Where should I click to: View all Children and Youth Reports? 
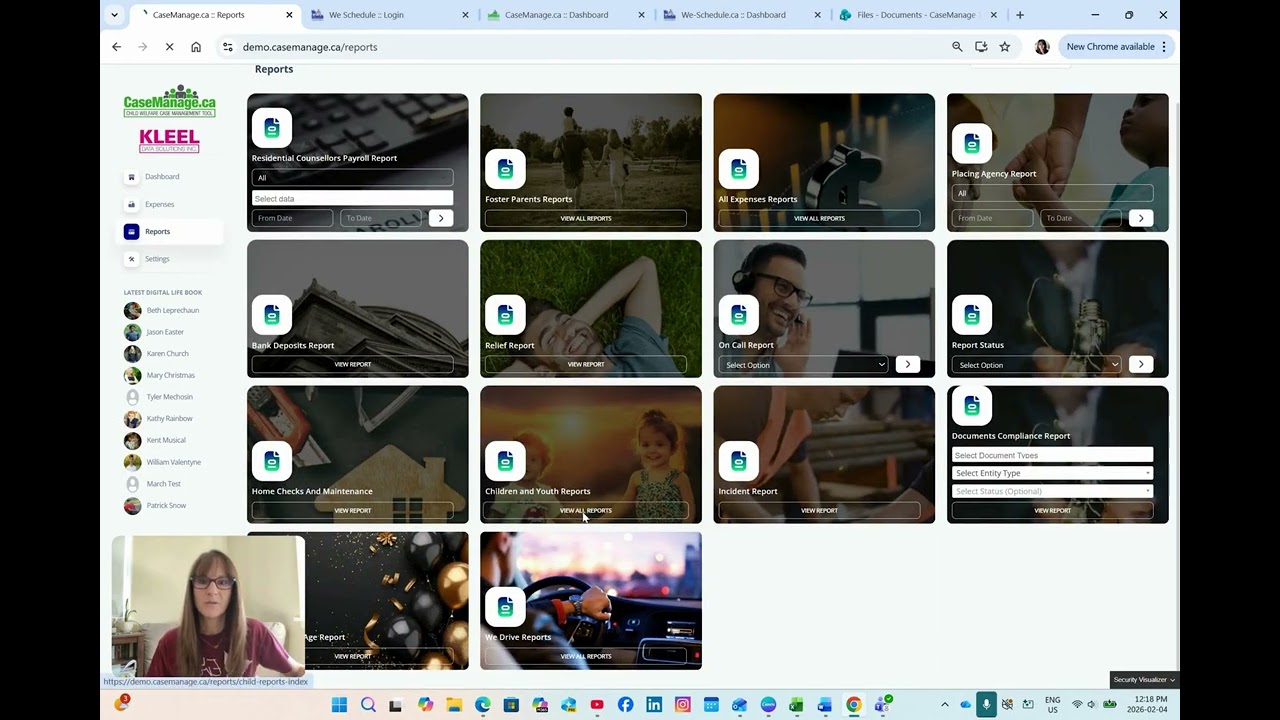point(586,510)
